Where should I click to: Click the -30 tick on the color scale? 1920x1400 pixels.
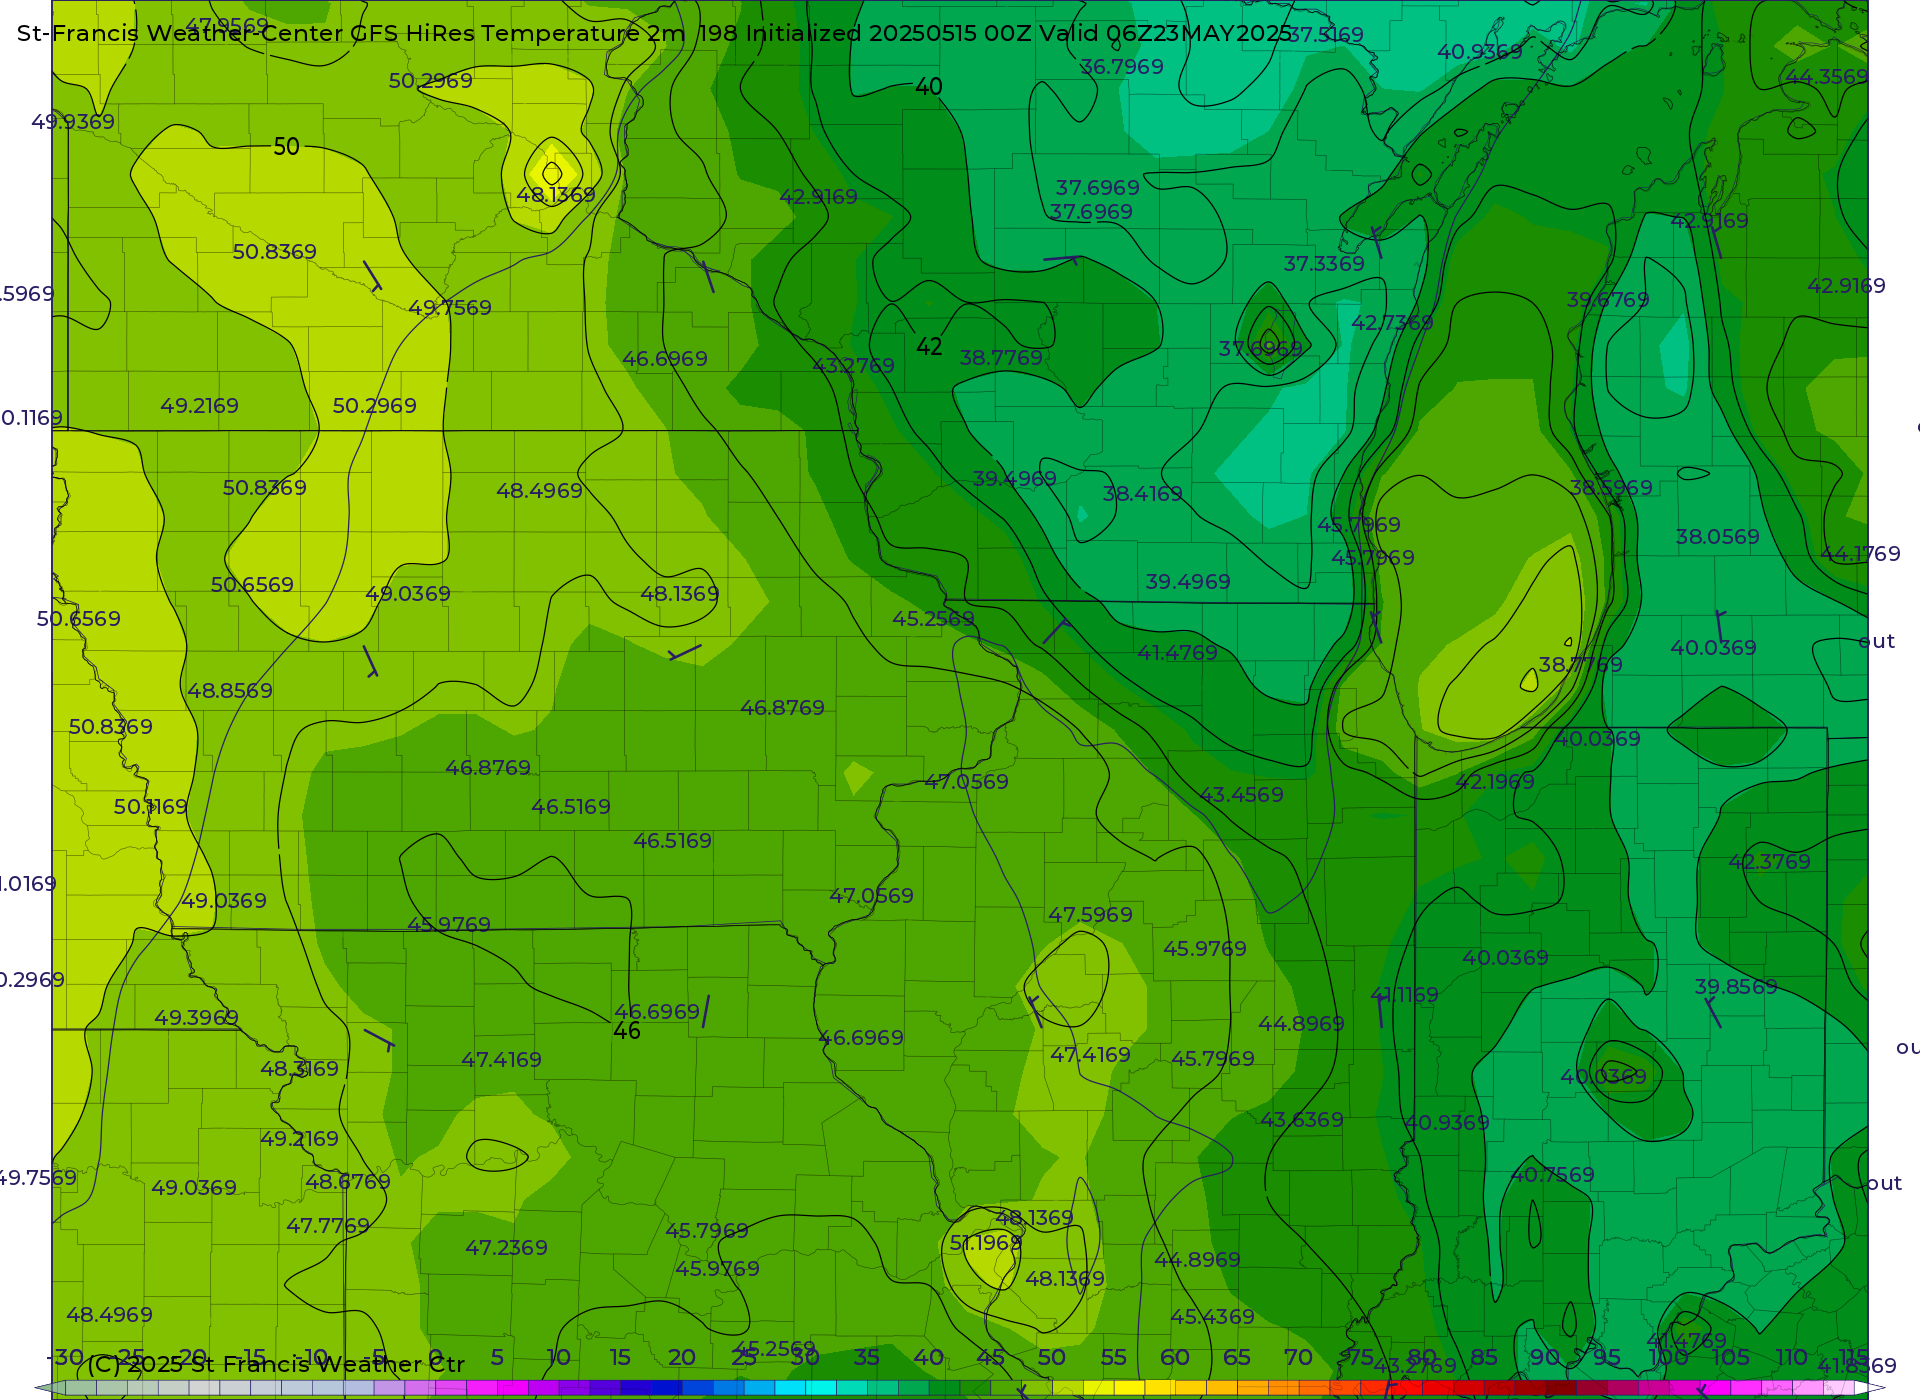66,1358
